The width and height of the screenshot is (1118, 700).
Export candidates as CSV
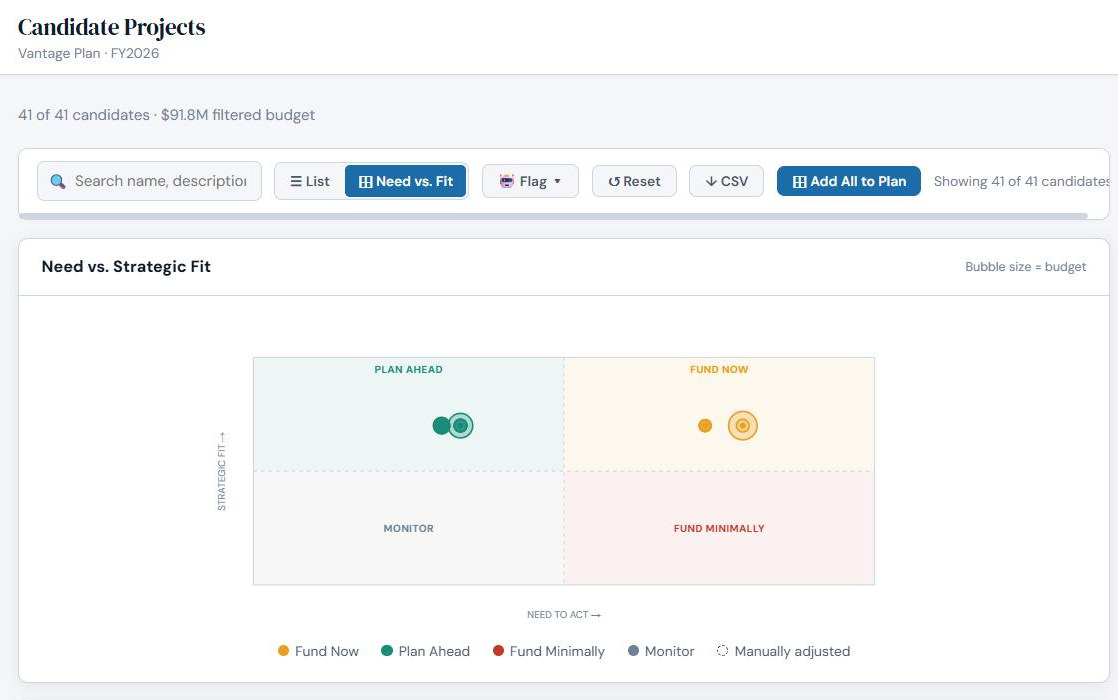point(727,181)
